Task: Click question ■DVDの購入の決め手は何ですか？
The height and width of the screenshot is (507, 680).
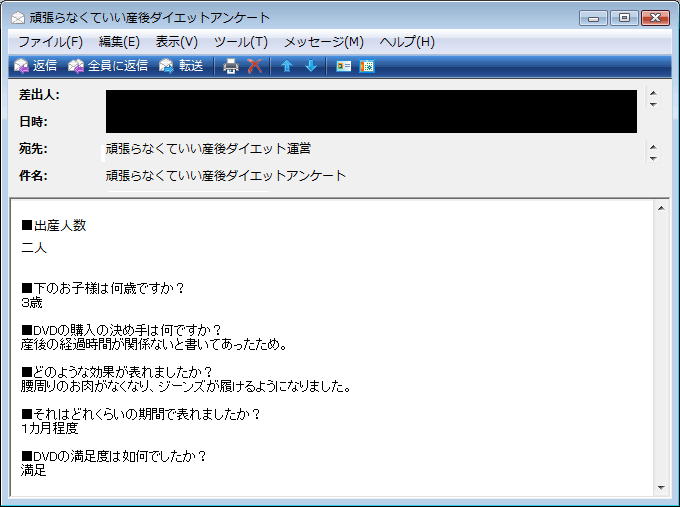Action: pos(121,330)
